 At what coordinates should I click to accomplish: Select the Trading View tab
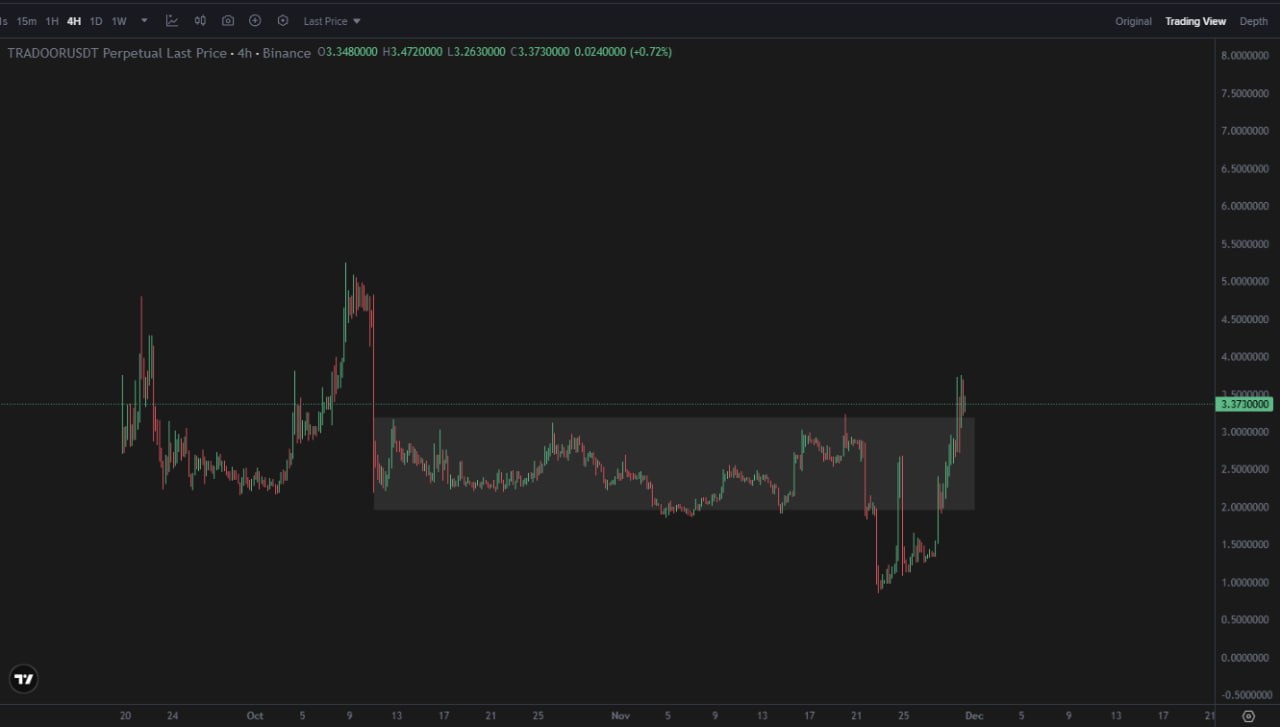[1195, 21]
